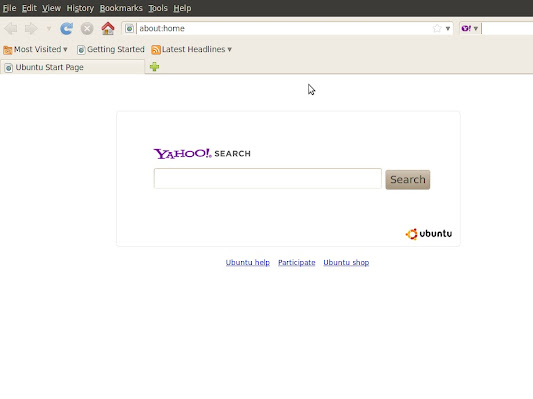Go forward with the Forward arrow button
Image resolution: width=533 pixels, height=399 pixels.
[x=31, y=29]
